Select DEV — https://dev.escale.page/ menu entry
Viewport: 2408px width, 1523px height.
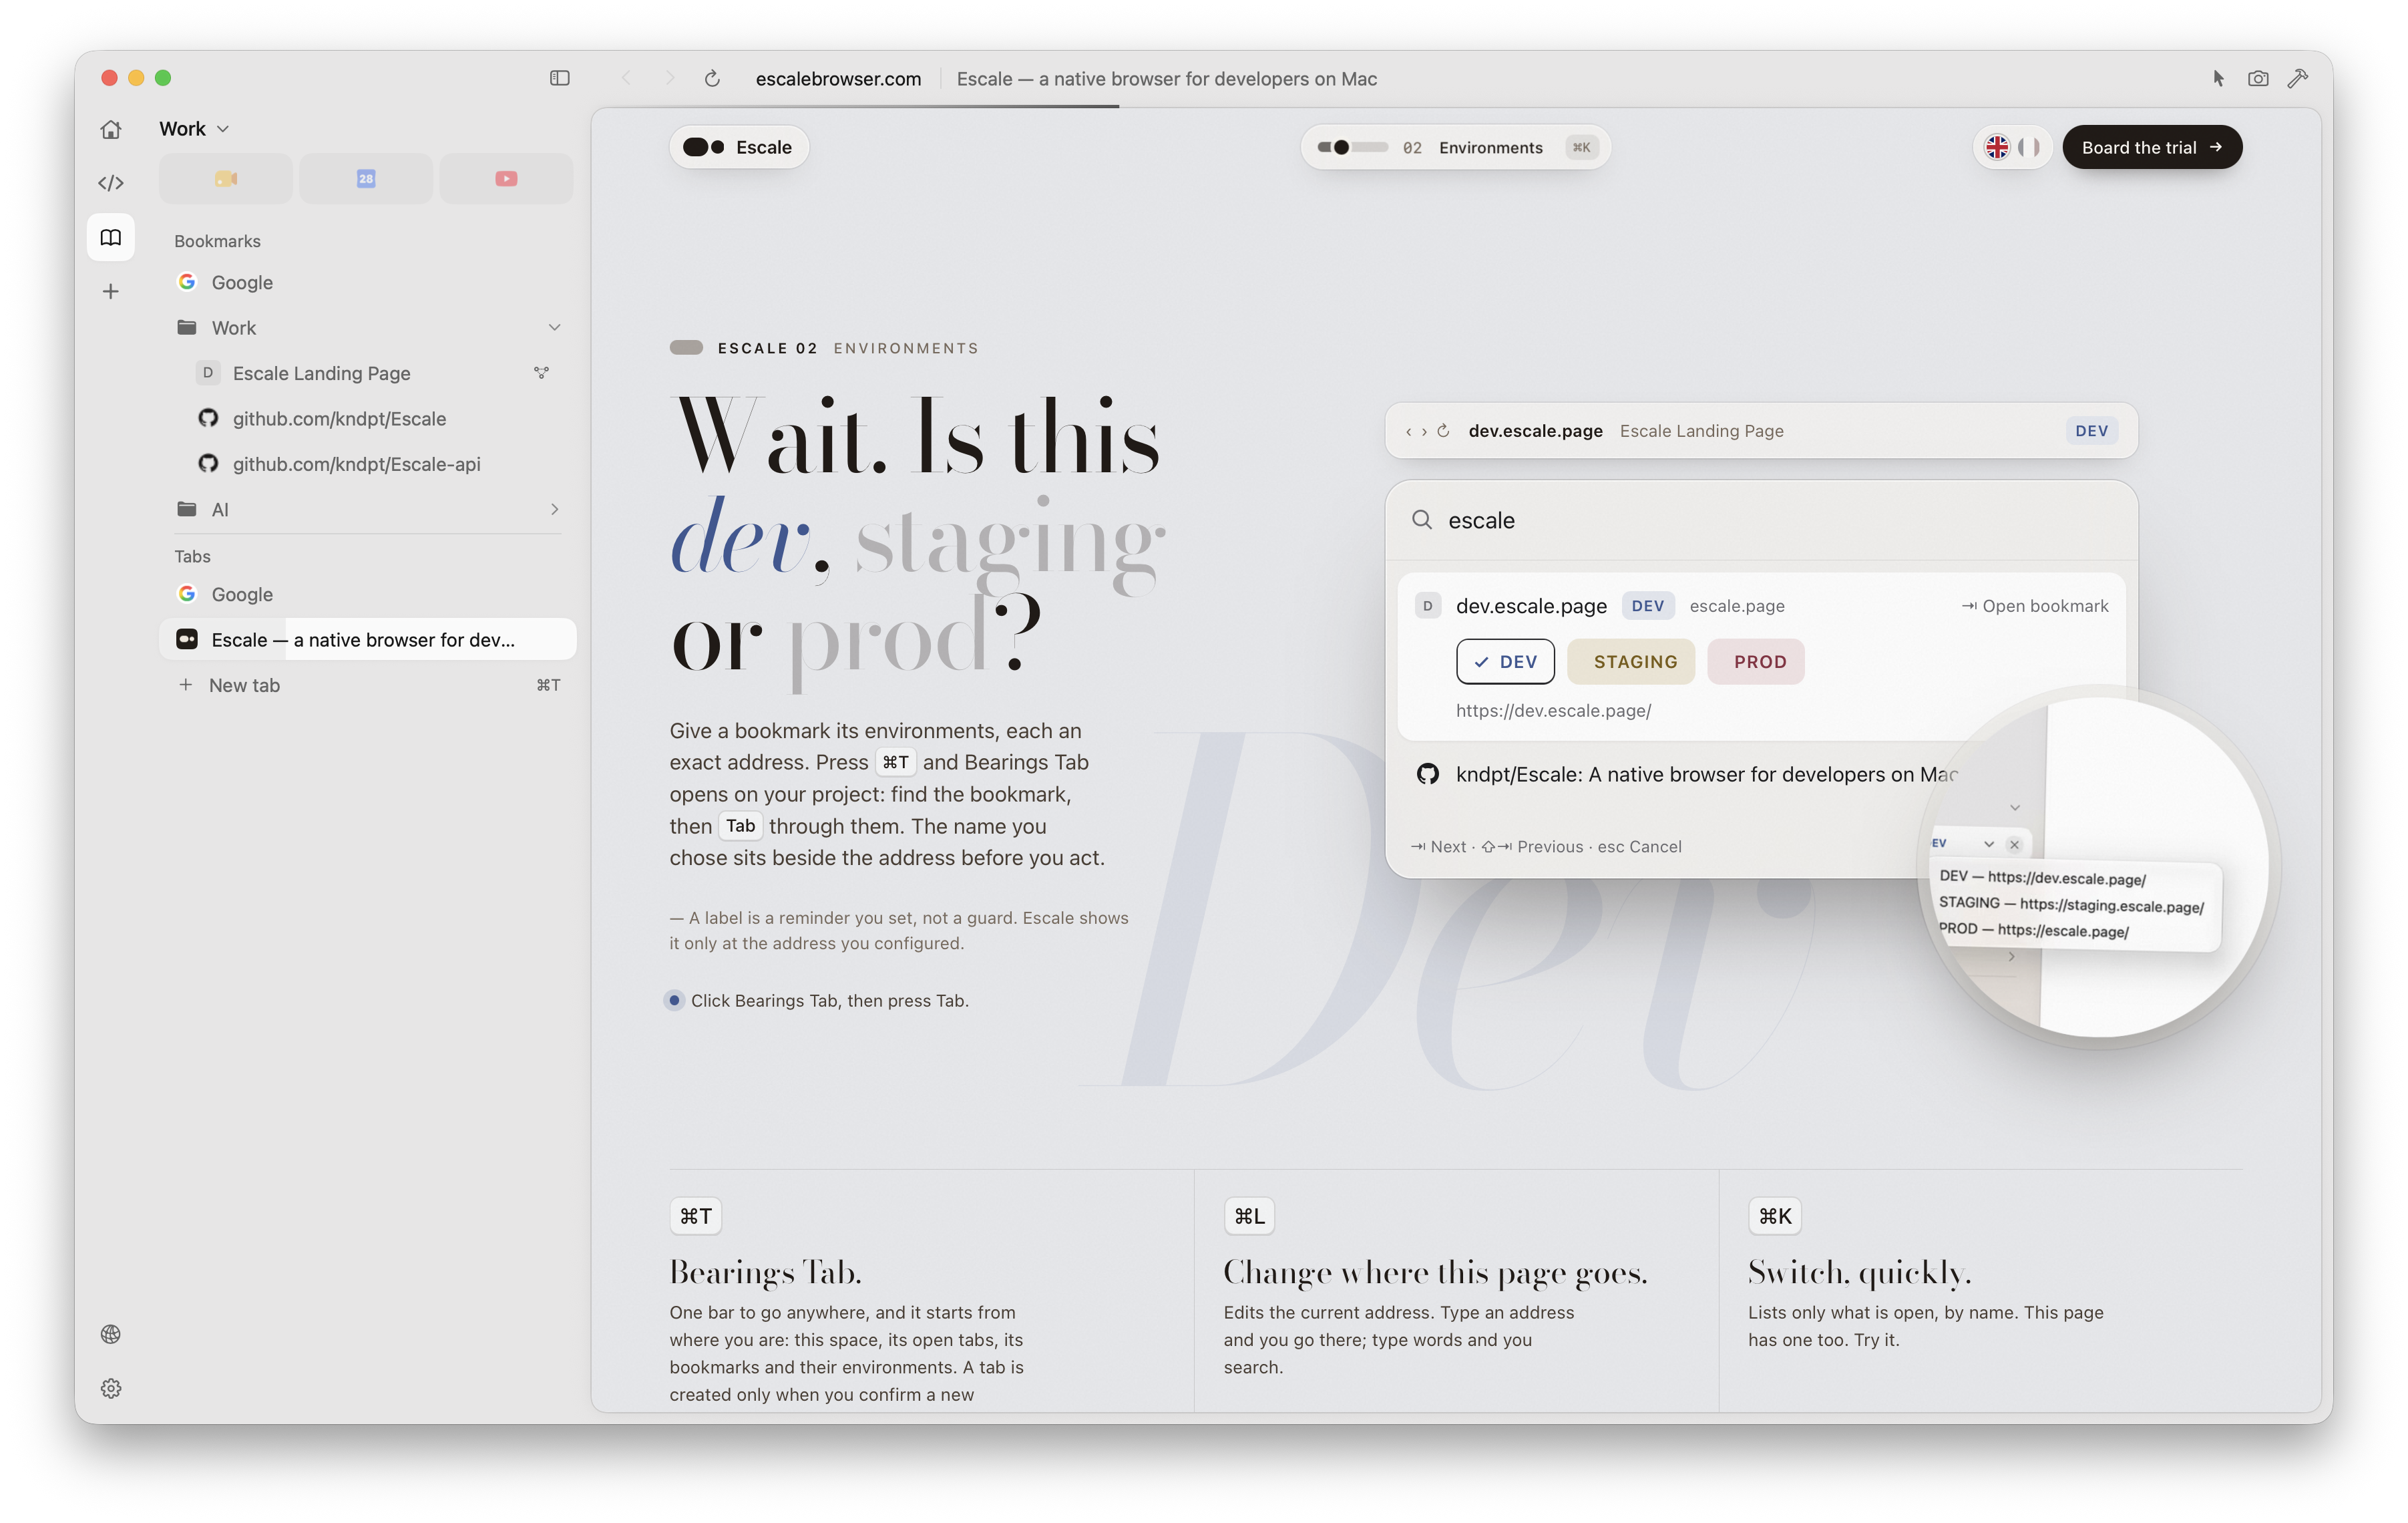(2042, 878)
